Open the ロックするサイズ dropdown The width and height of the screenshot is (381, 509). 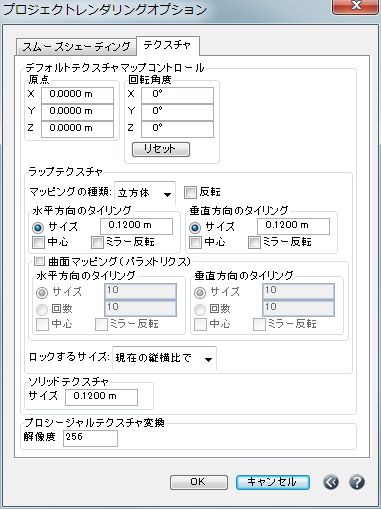(164, 358)
